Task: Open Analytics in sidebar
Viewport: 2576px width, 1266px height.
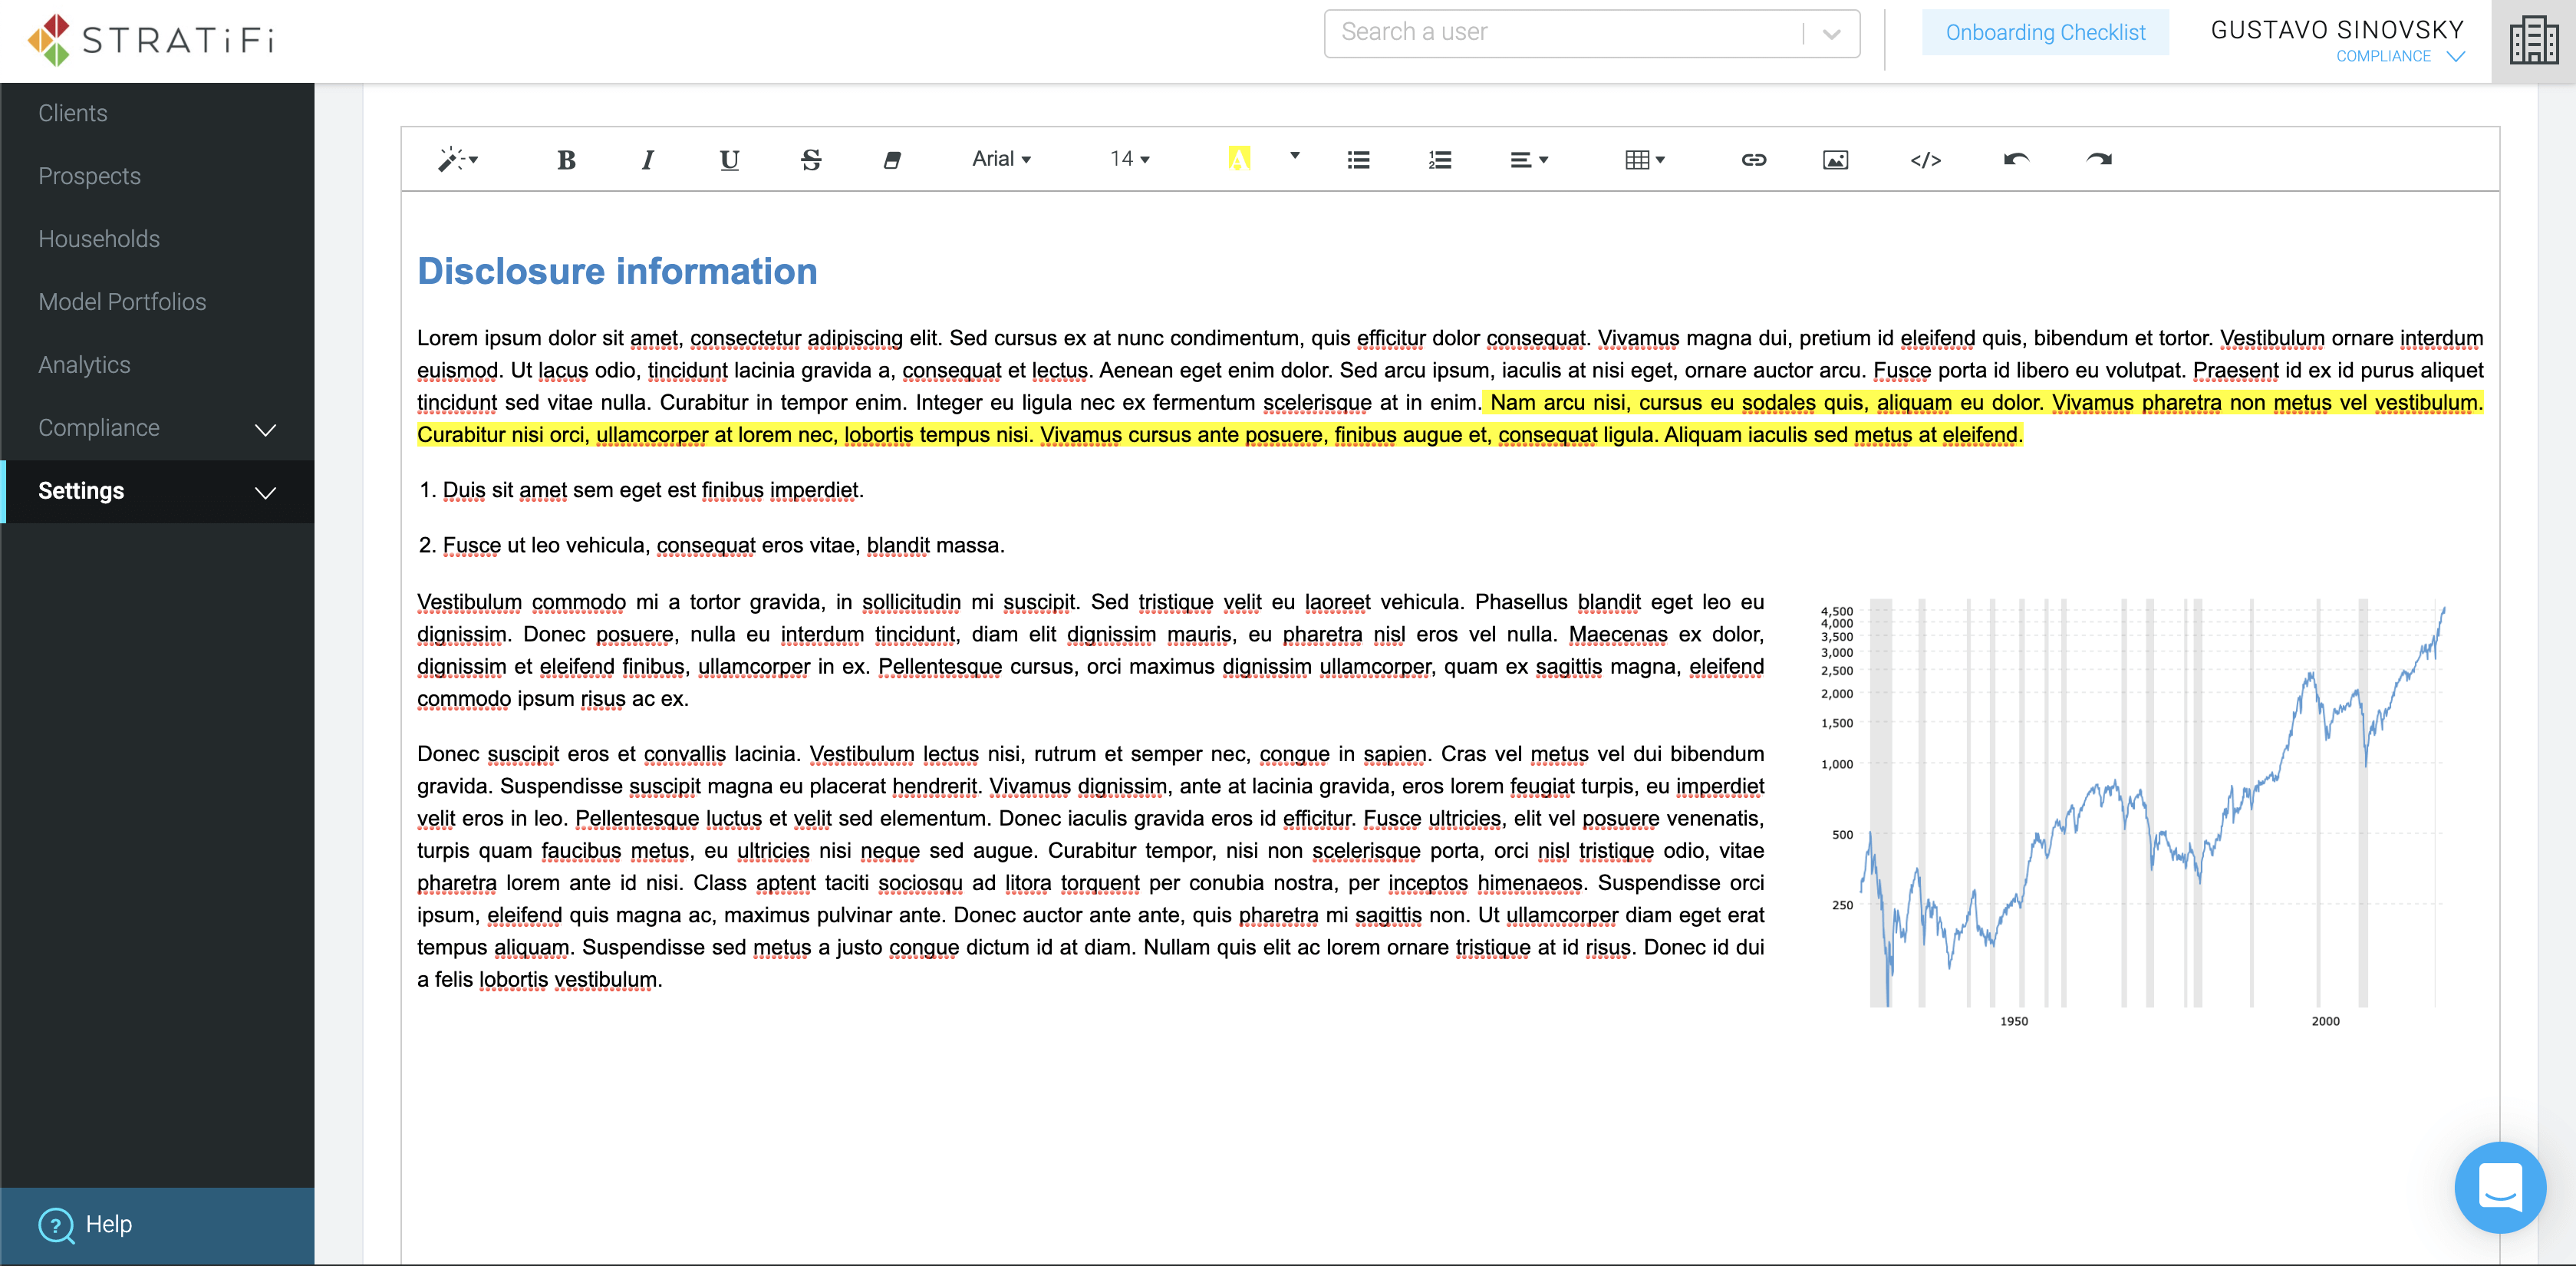Action: (x=84, y=365)
